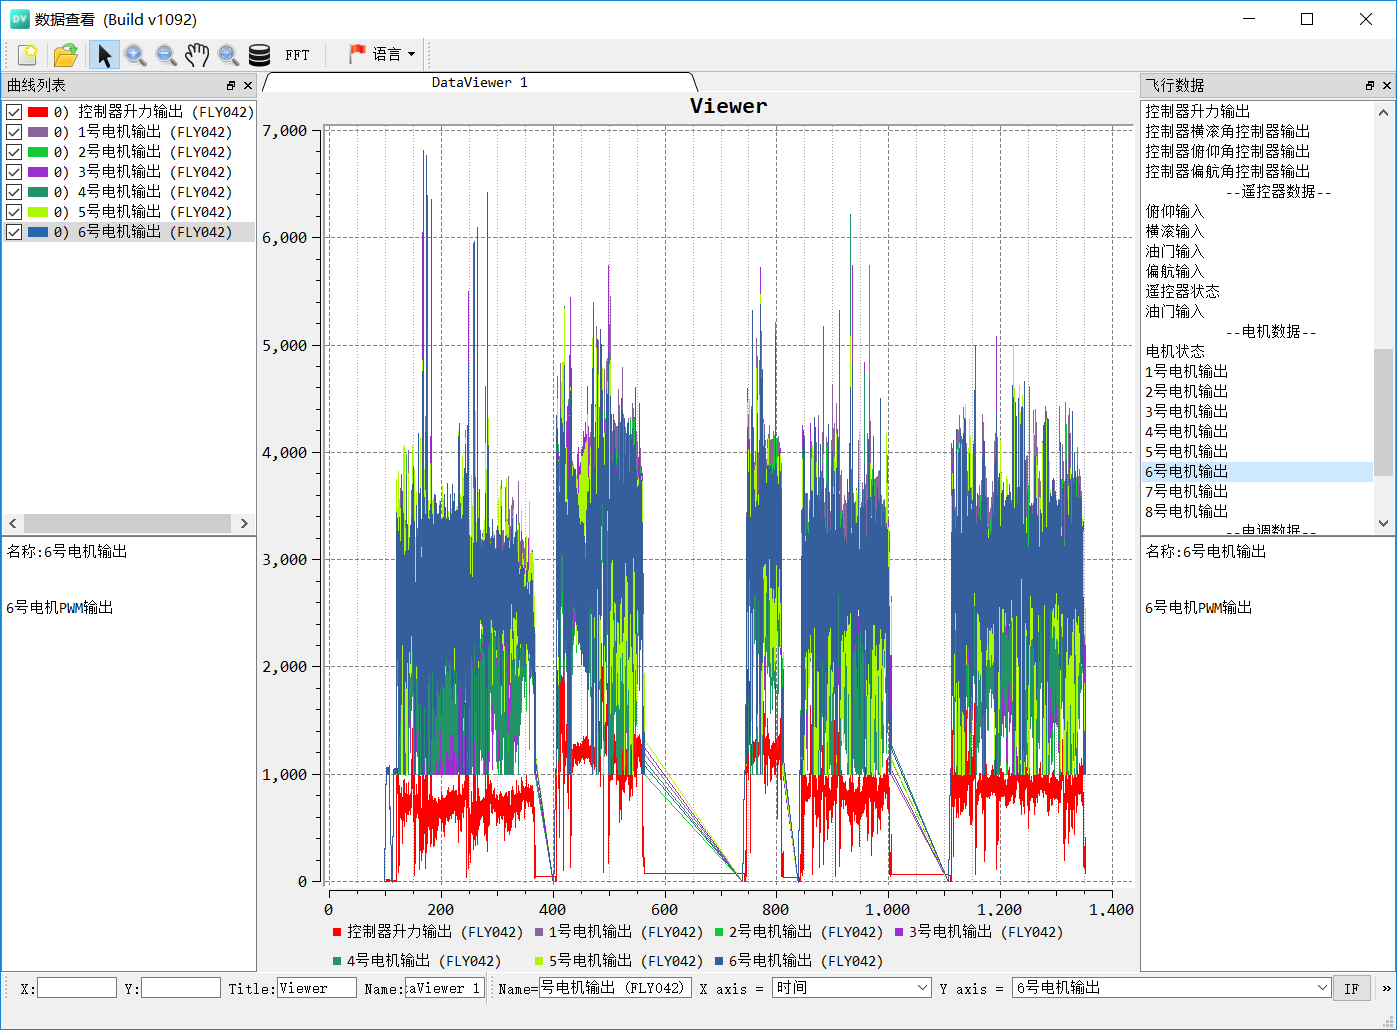The height and width of the screenshot is (1030, 1397).
Task: Switch to the DataViewer 1 tab
Action: tap(479, 83)
